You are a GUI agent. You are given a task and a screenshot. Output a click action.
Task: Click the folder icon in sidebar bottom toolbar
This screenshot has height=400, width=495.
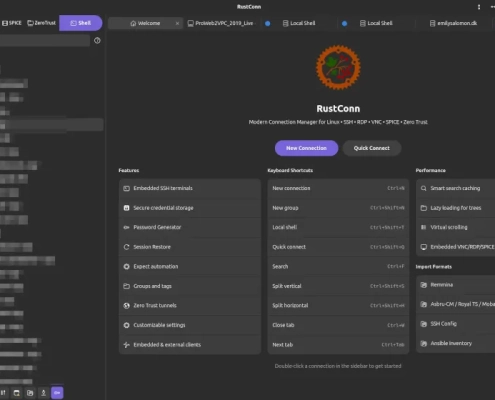(30, 393)
